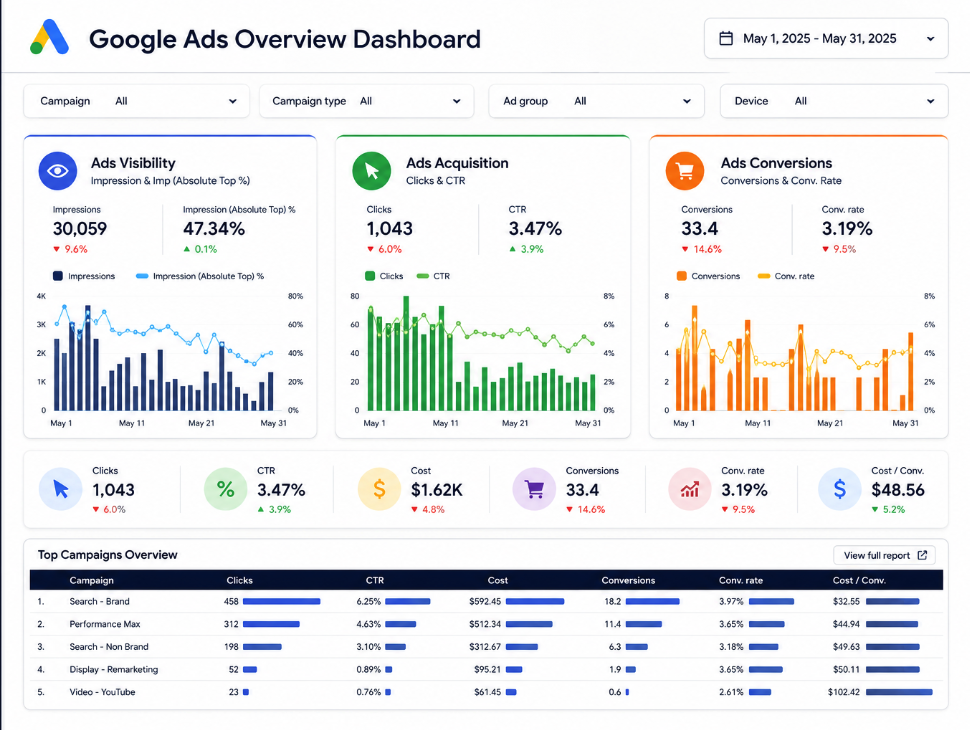Viewport: 970px width, 730px height.
Task: Click the calendar icon in date picker
Action: 726,38
